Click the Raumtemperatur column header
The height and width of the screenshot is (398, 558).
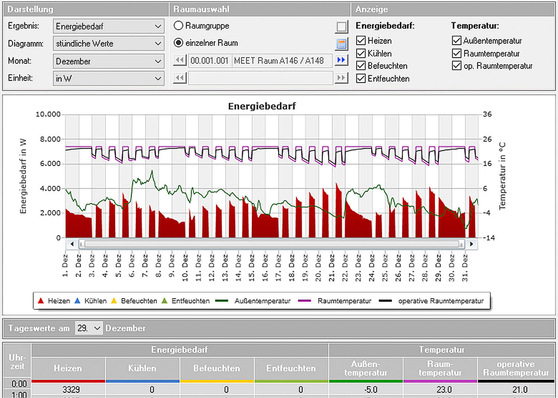click(x=440, y=368)
